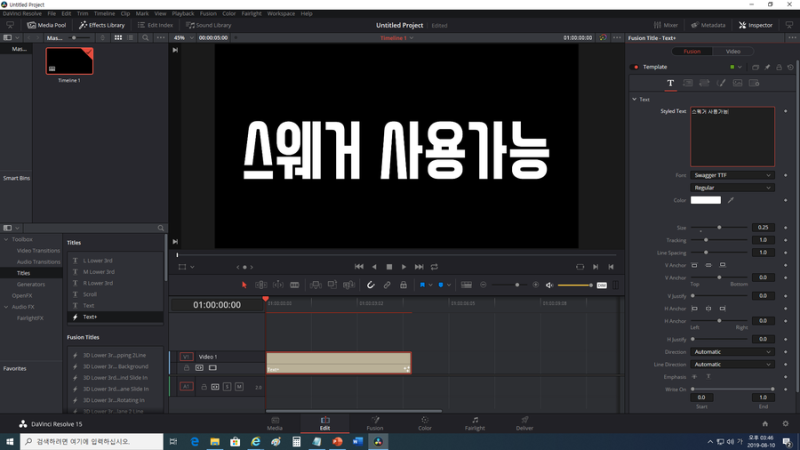Screen dimensions: 800x450
Task: Adjust the timeline zoom slider
Action: (x=508, y=285)
